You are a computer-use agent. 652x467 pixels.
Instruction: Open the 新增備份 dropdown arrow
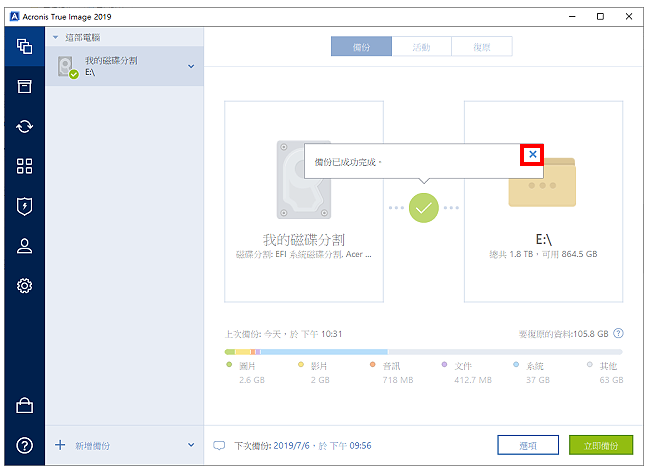pyautogui.click(x=191, y=445)
